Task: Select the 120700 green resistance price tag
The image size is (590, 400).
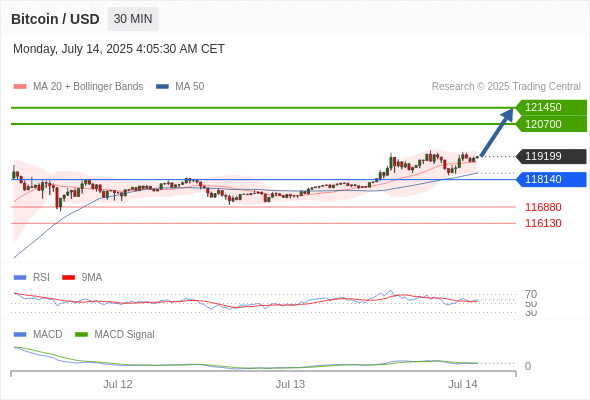Action: [x=551, y=124]
